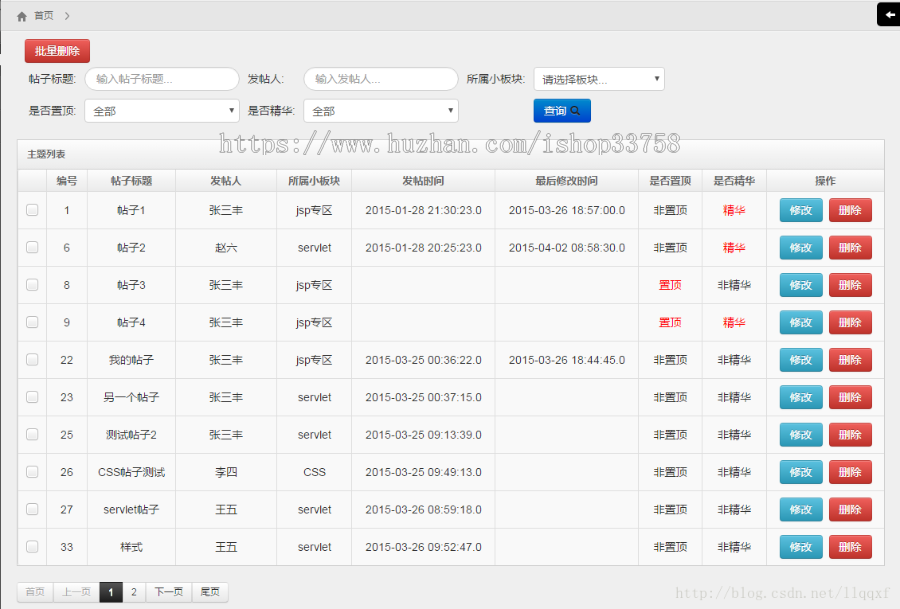Click the 帖子标题 search input field

click(x=162, y=78)
